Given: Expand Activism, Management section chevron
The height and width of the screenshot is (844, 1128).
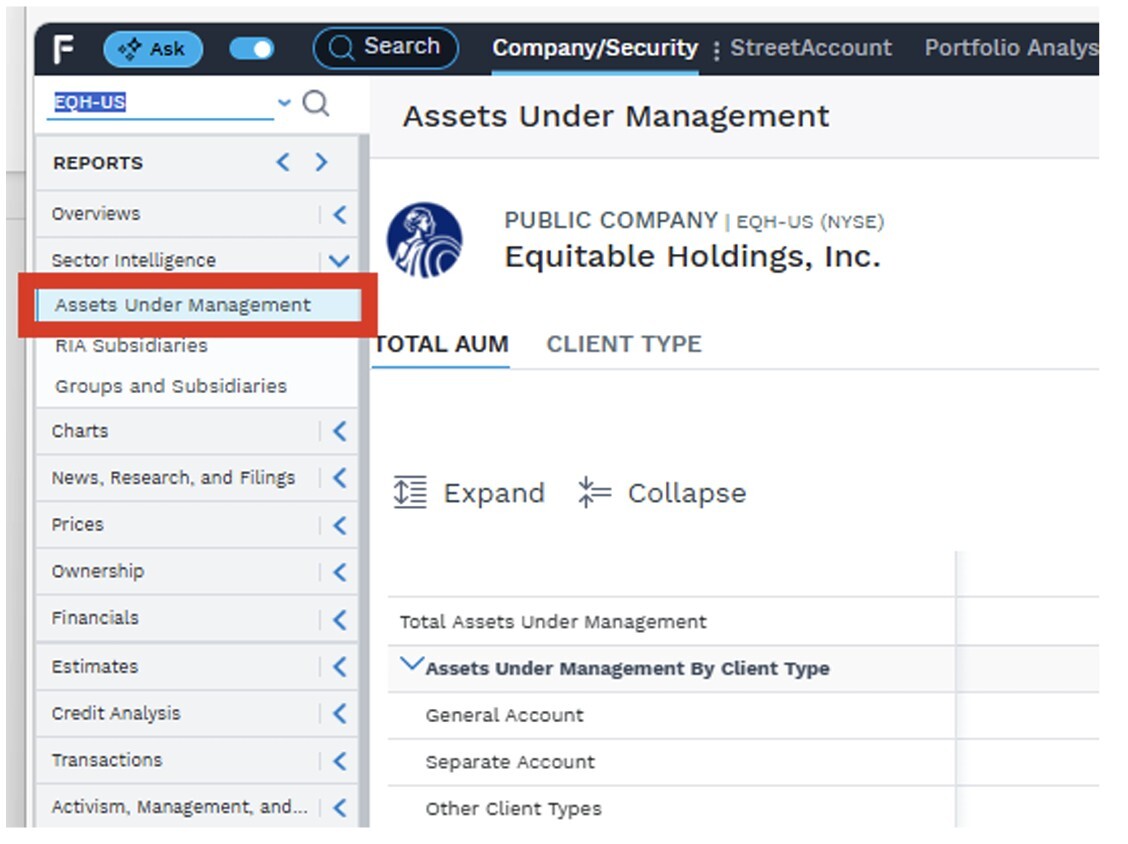Looking at the screenshot, I should pos(340,807).
